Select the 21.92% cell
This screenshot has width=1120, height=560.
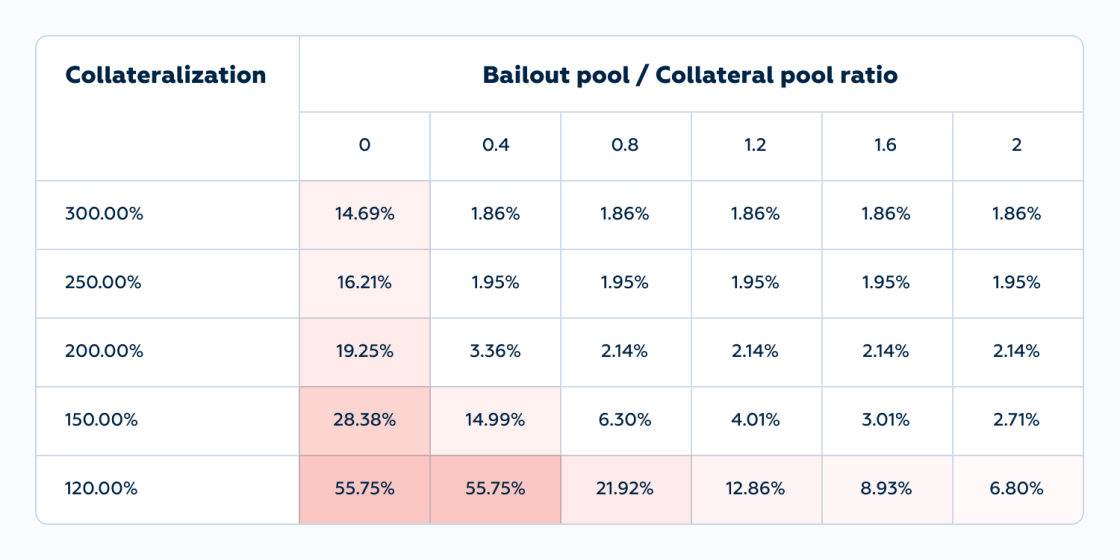pos(625,489)
